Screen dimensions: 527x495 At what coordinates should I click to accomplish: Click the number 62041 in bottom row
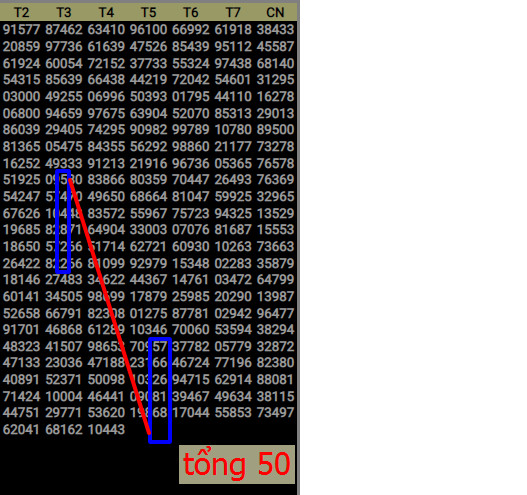(x=22, y=429)
